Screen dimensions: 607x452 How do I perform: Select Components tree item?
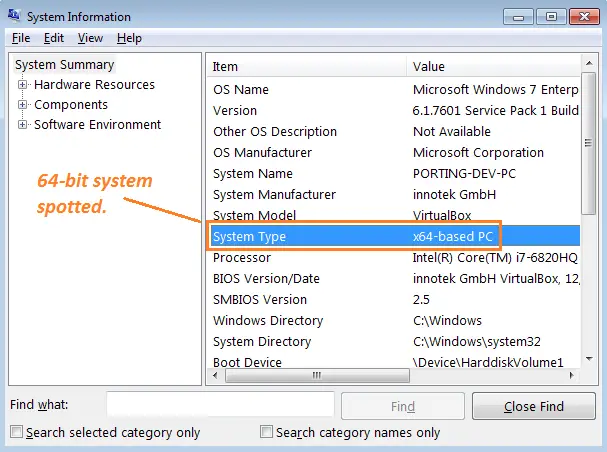pyautogui.click(x=71, y=104)
